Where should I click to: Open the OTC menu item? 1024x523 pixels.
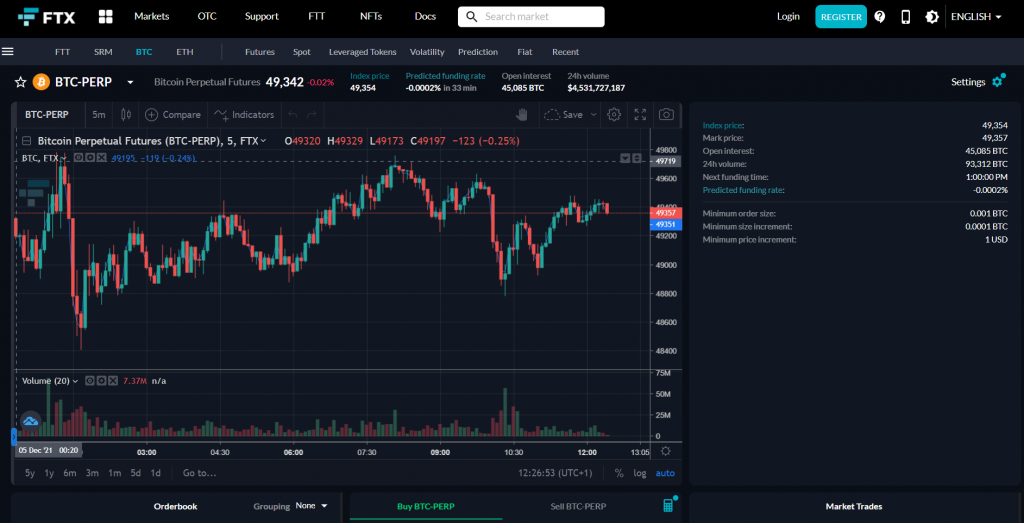207,16
